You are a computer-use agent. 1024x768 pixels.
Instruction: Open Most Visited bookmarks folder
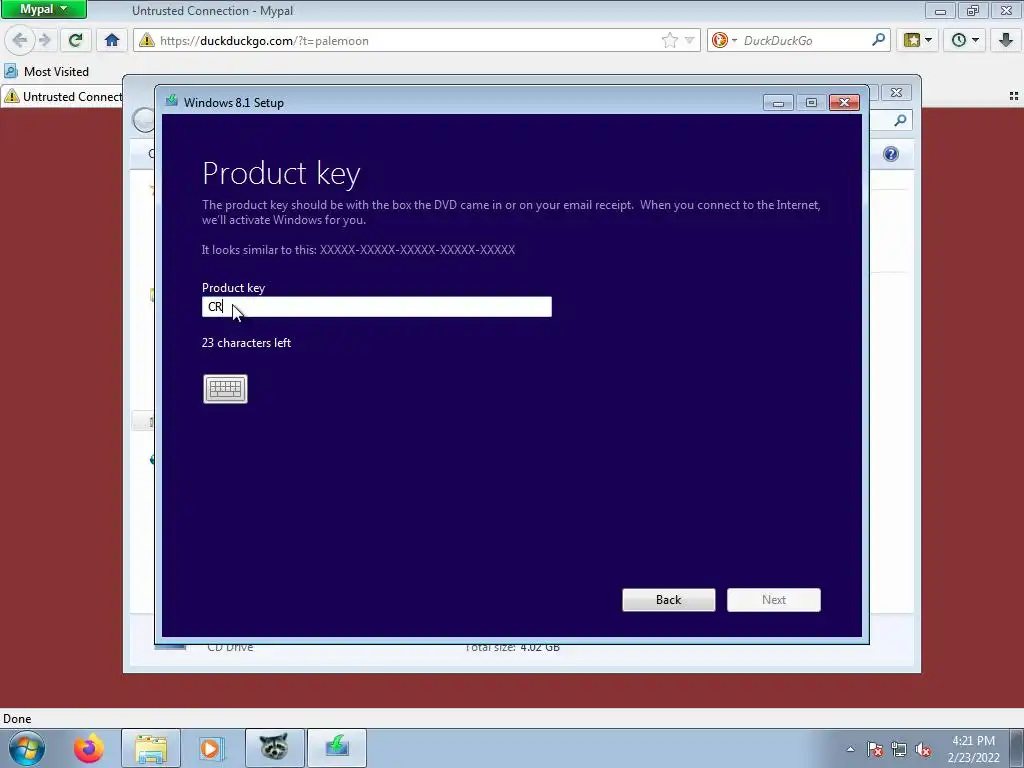pyautogui.click(x=46, y=71)
